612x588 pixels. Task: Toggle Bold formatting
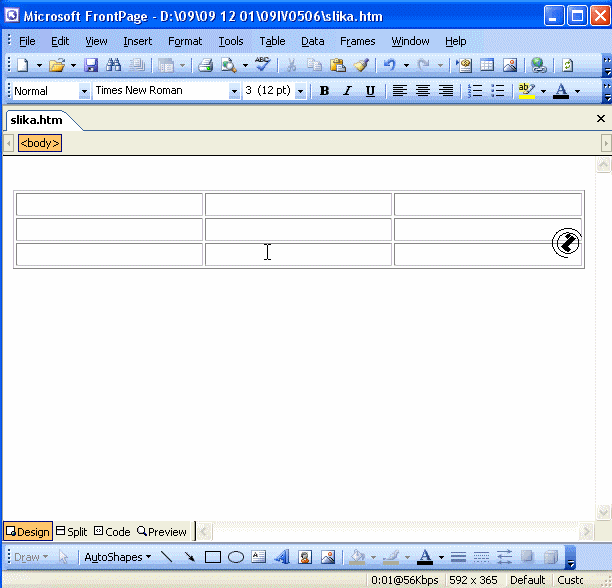tap(324, 91)
